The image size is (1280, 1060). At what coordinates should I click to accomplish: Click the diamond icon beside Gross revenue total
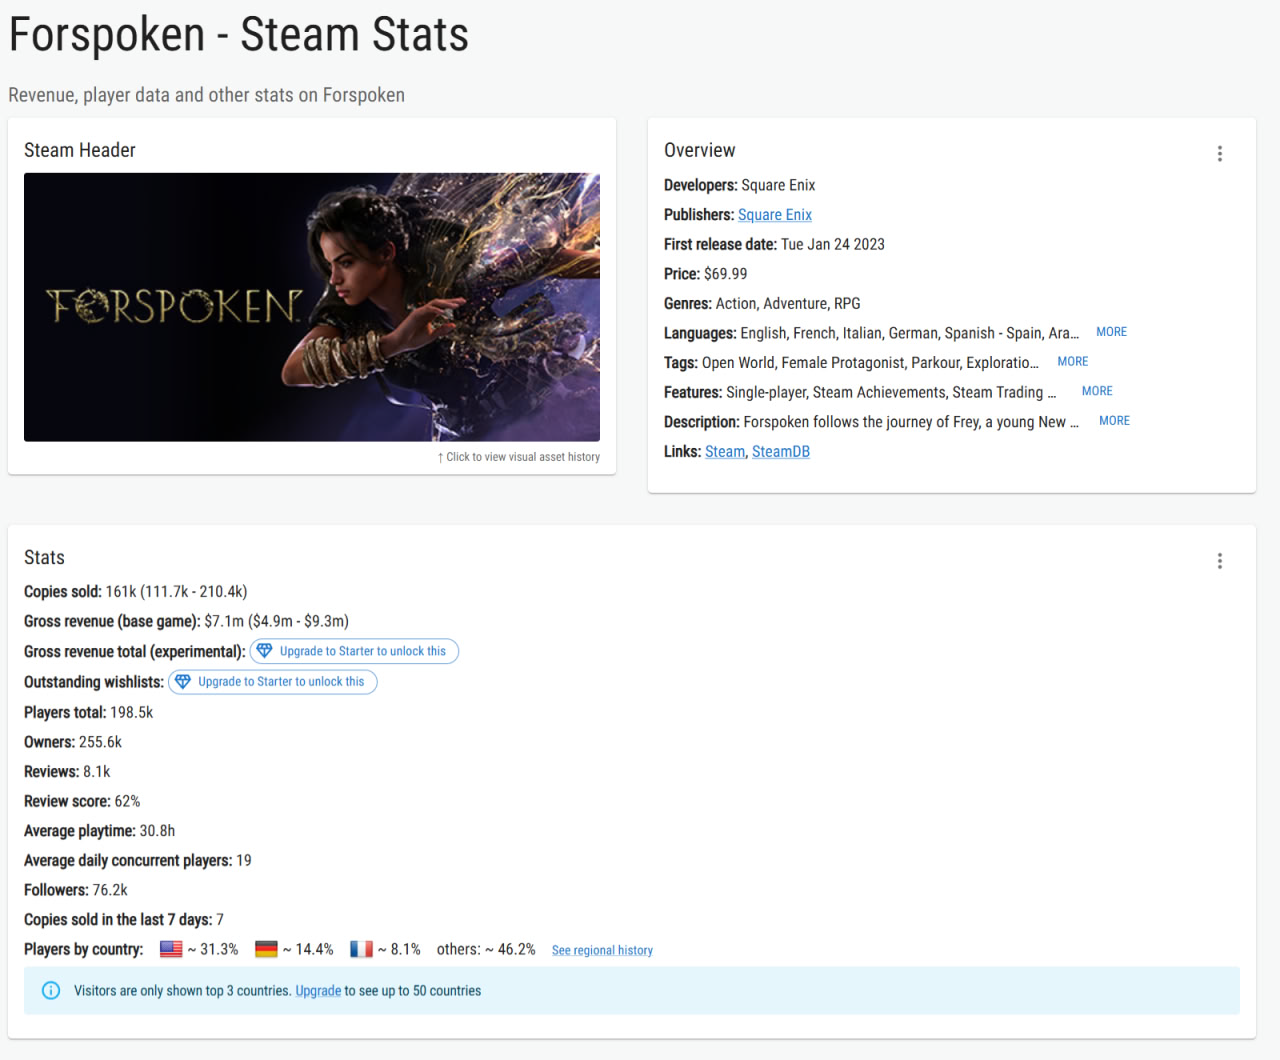(x=264, y=651)
